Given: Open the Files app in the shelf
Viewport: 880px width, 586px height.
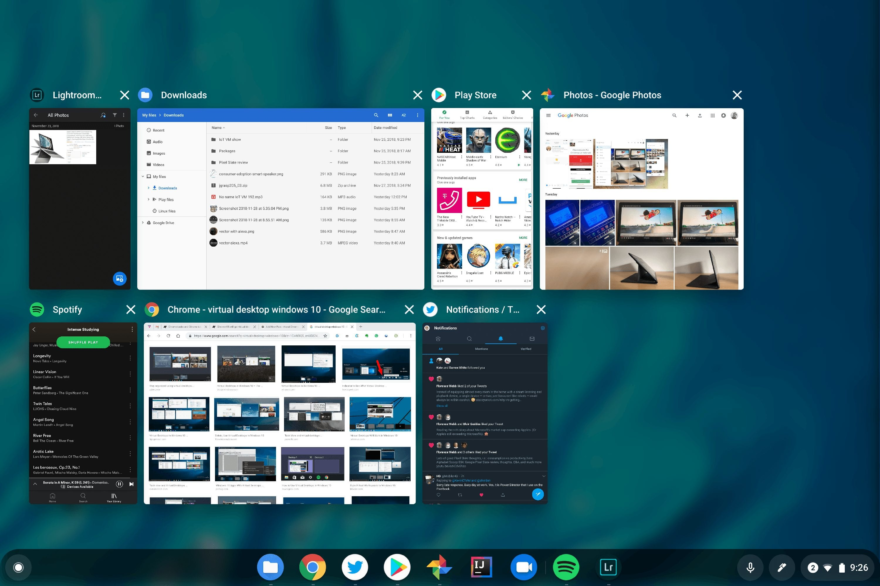Looking at the screenshot, I should tap(271, 567).
